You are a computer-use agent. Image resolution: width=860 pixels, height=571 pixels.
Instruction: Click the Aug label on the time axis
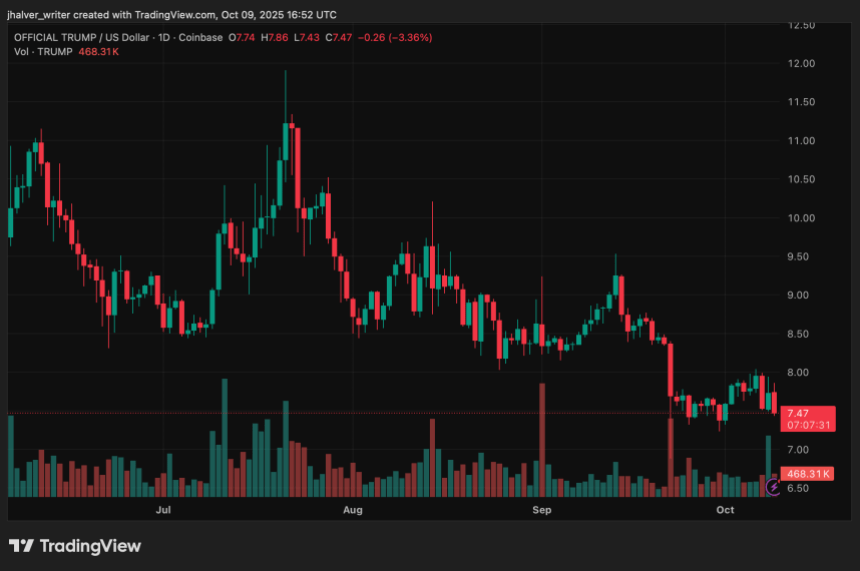pos(352,510)
